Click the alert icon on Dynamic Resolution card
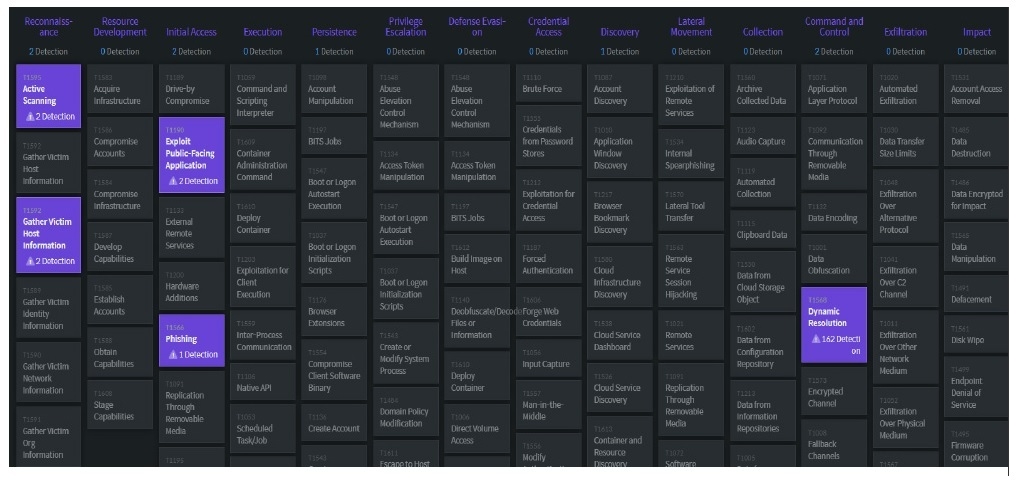Viewport: 1019px width, 481px height. [x=817, y=339]
